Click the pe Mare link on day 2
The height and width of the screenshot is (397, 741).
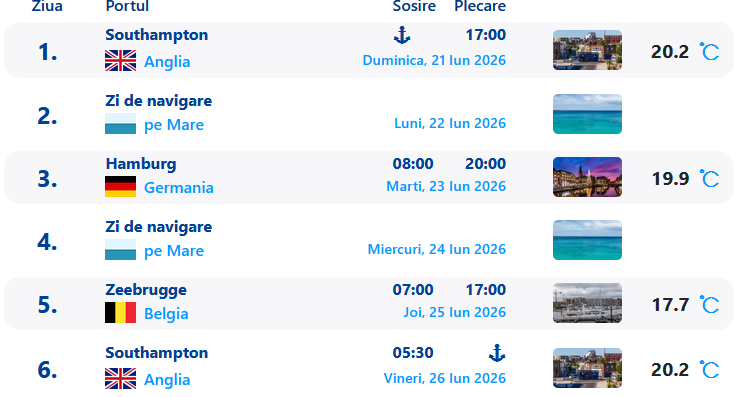pyautogui.click(x=174, y=125)
